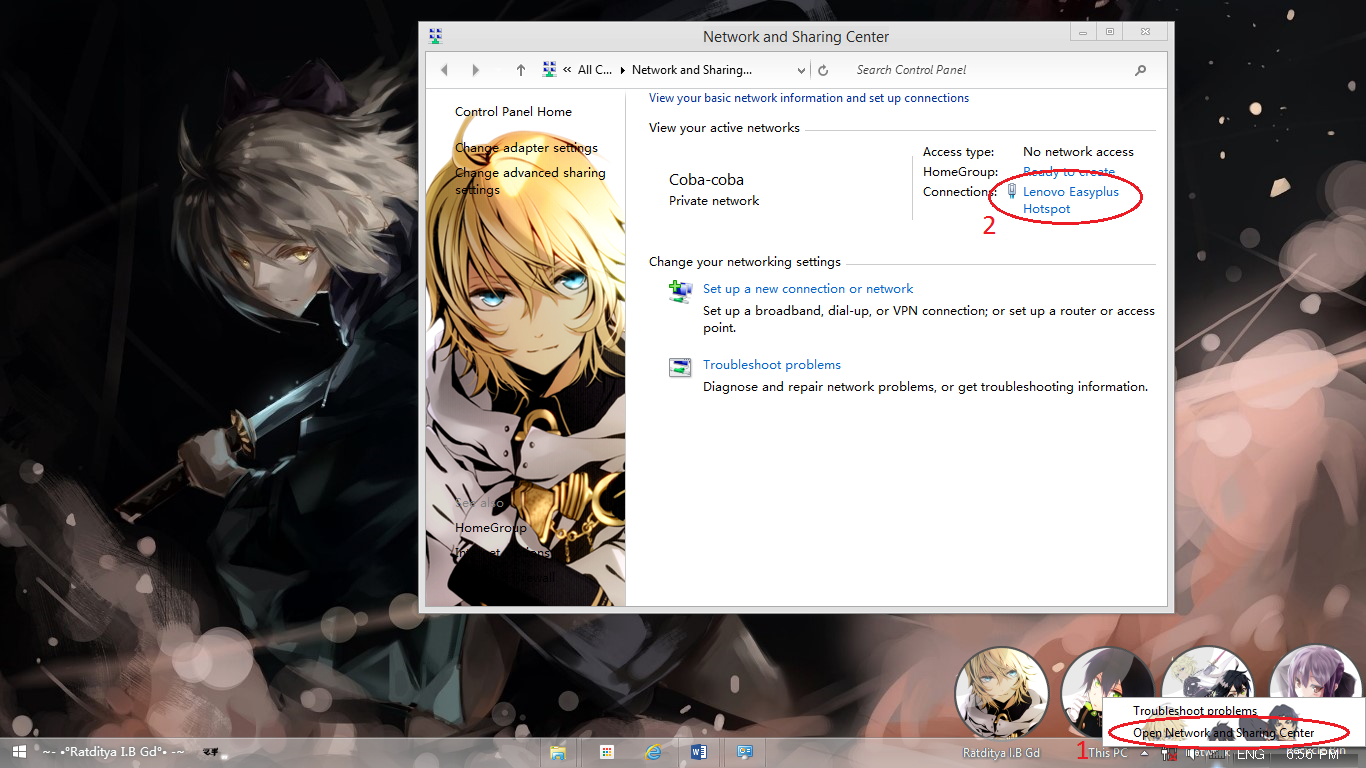Click the chevron after All C... breadcrumb
The image size is (1366, 768).
point(622,69)
